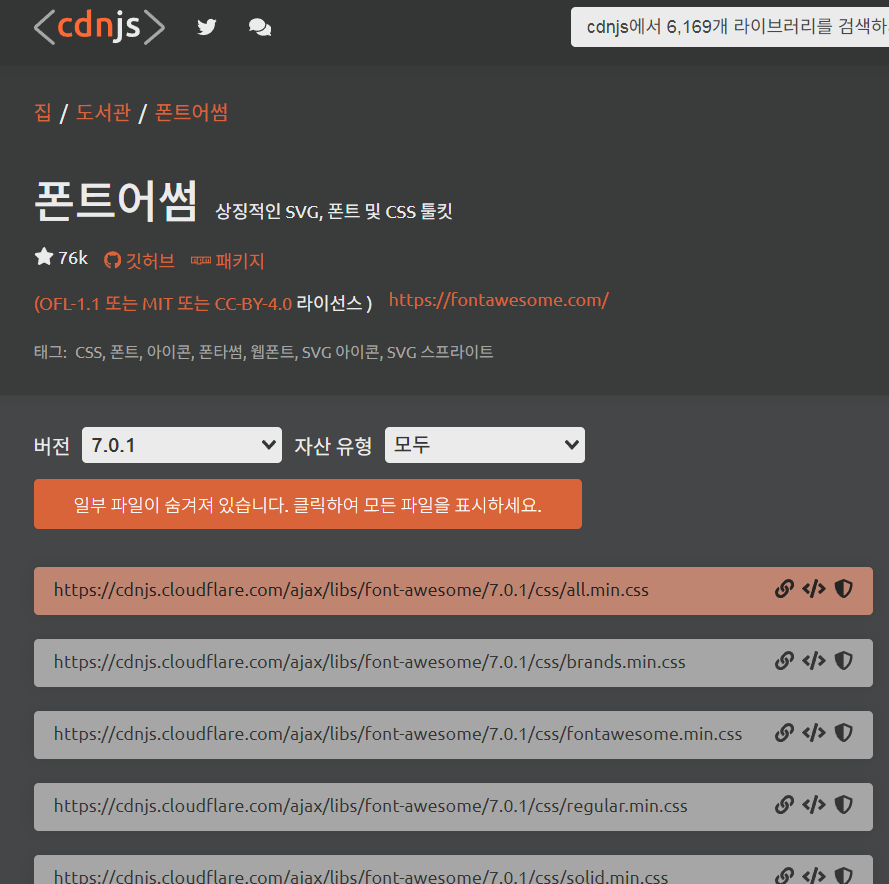Open 도서관 breadcrumb link
Screen dimensions: 889x884
click(103, 112)
